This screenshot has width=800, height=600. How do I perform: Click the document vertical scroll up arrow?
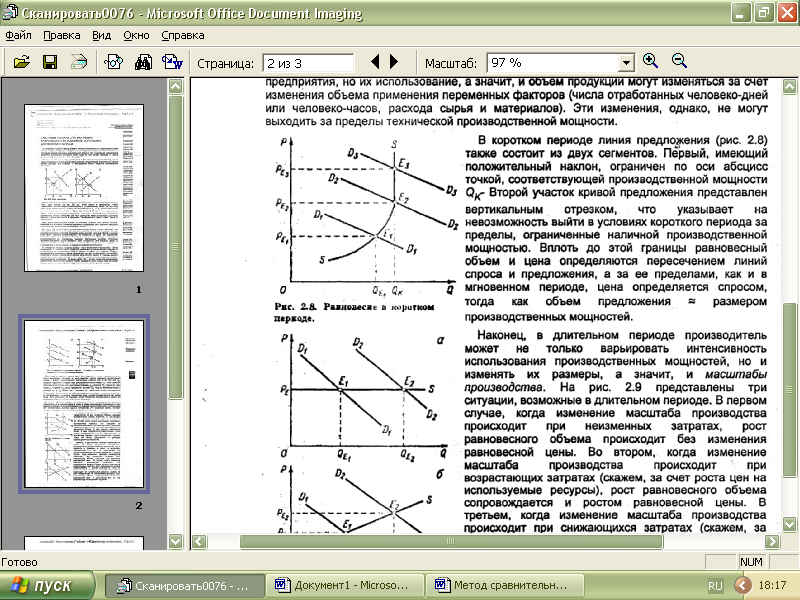pos(790,86)
